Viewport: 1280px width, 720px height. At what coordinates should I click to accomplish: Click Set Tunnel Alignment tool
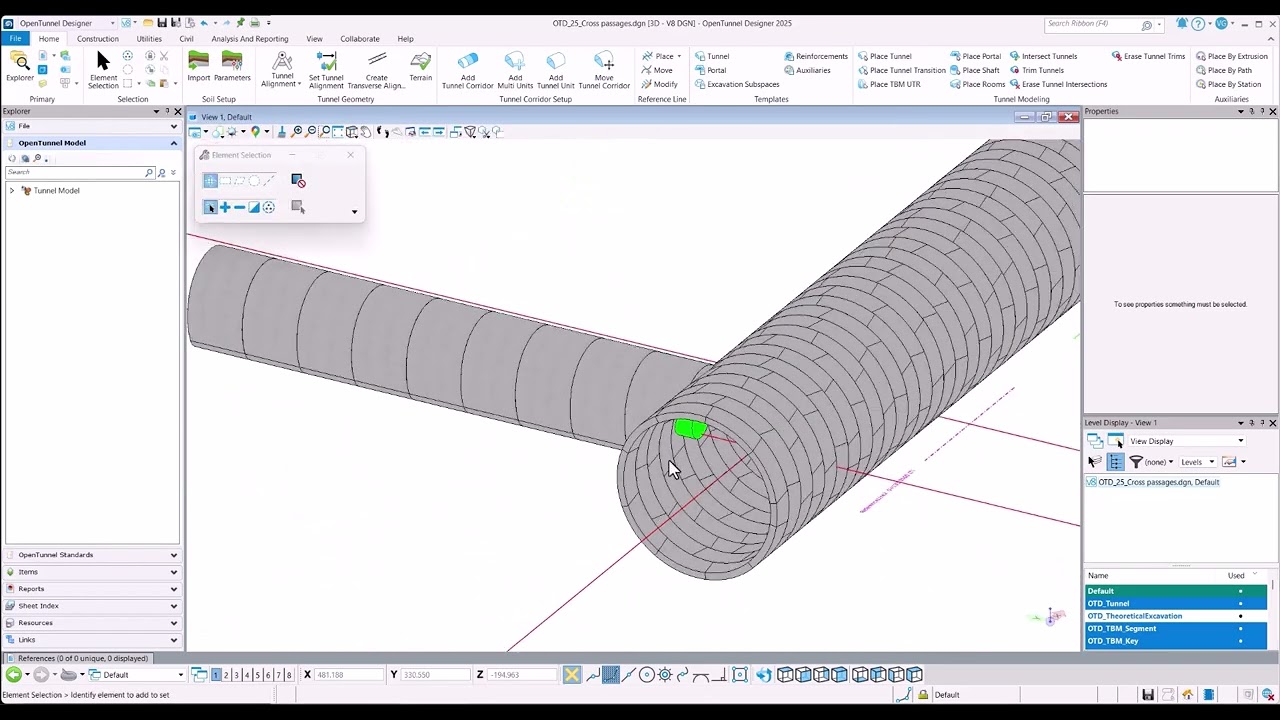pos(326,69)
